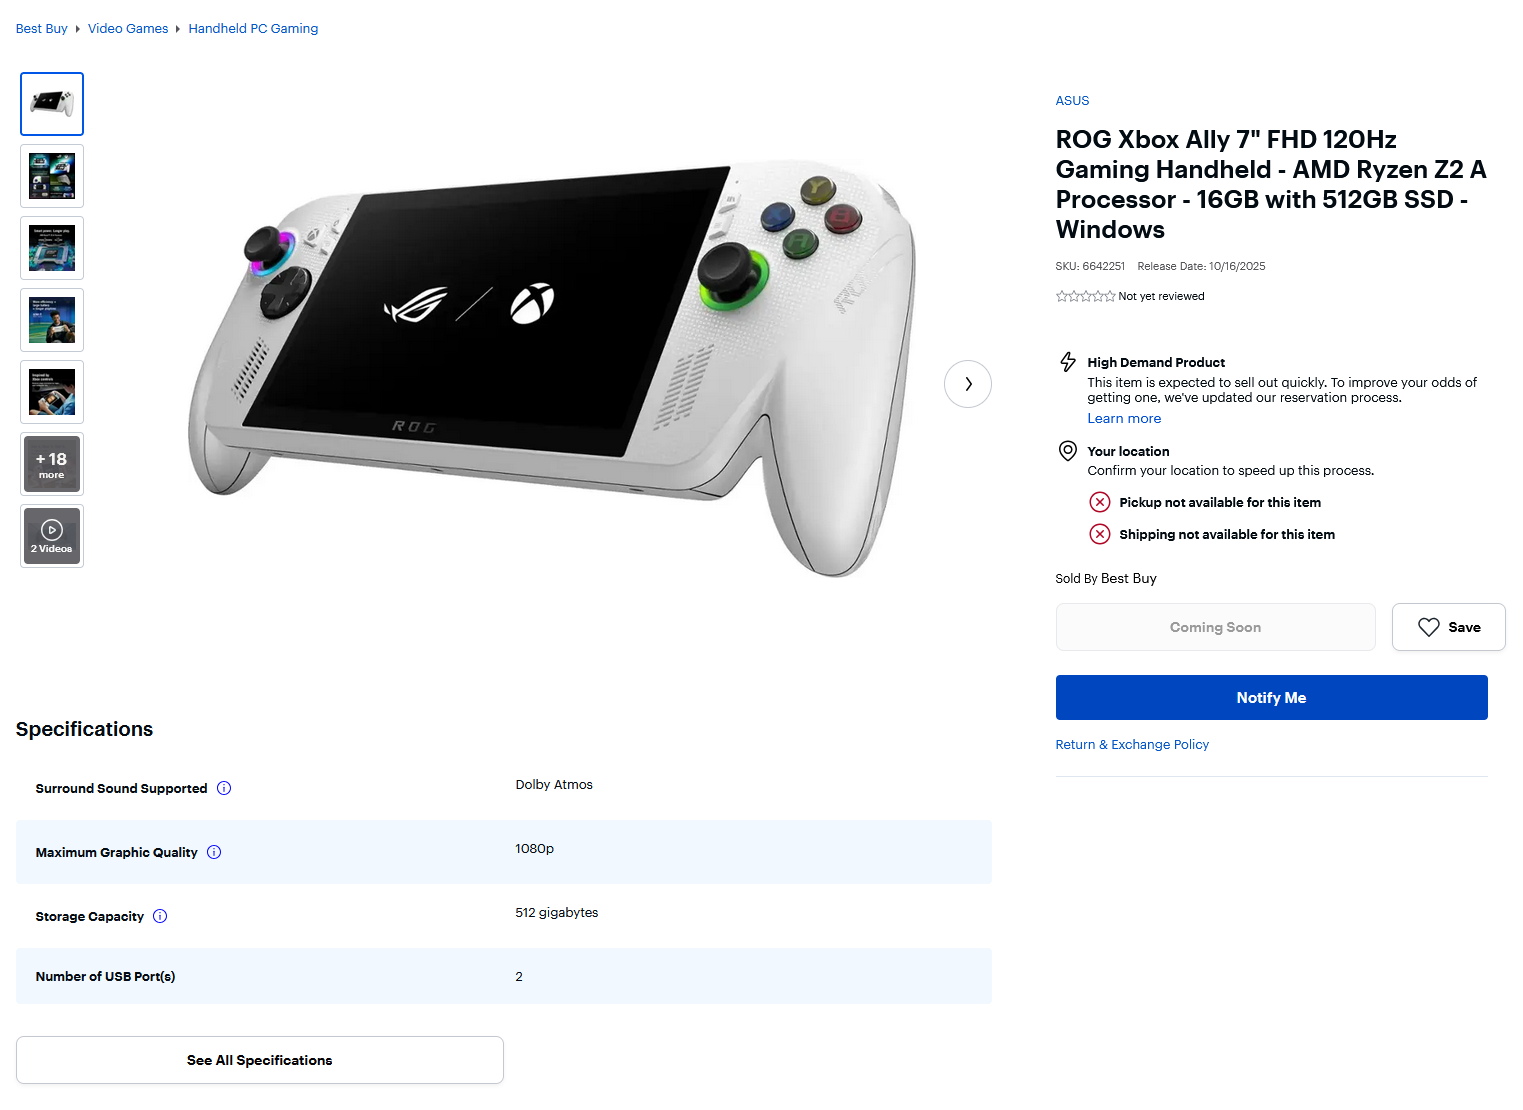
Task: Click the heart Save button
Action: 1448,627
